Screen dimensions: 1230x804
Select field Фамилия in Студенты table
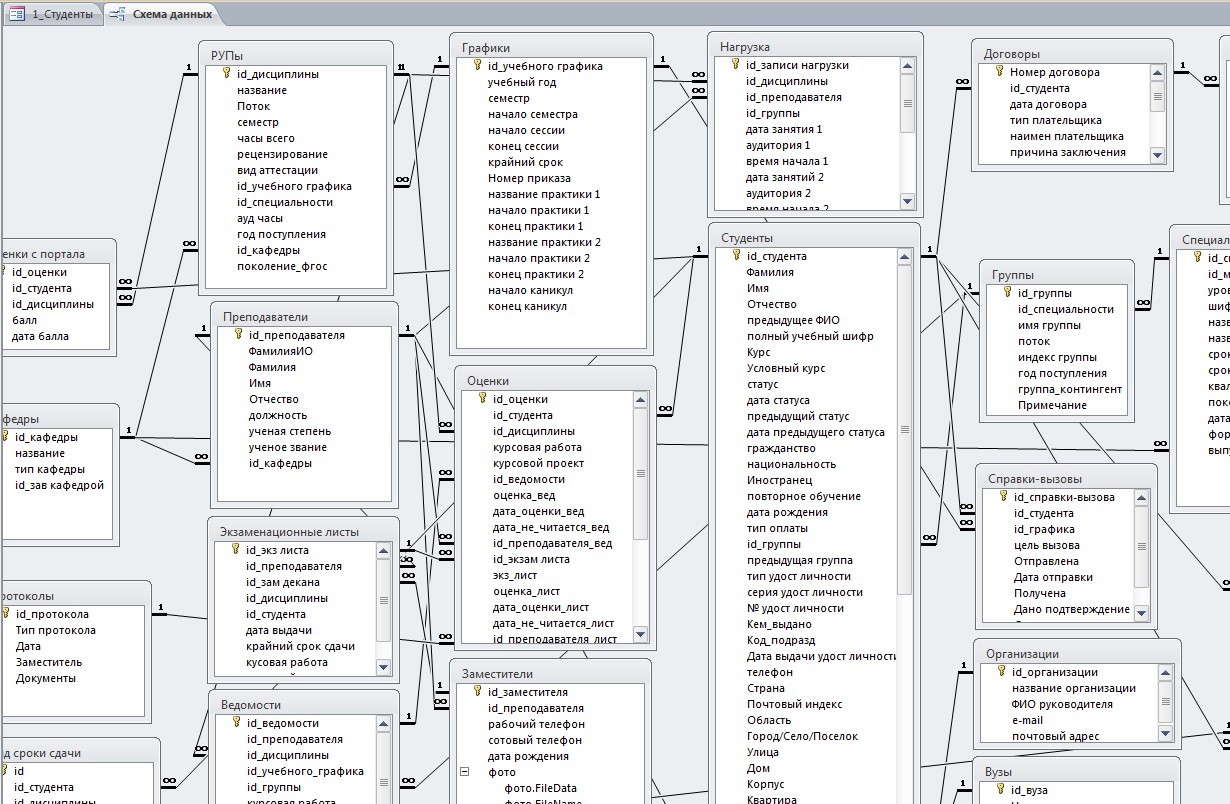pyautogui.click(x=770, y=272)
